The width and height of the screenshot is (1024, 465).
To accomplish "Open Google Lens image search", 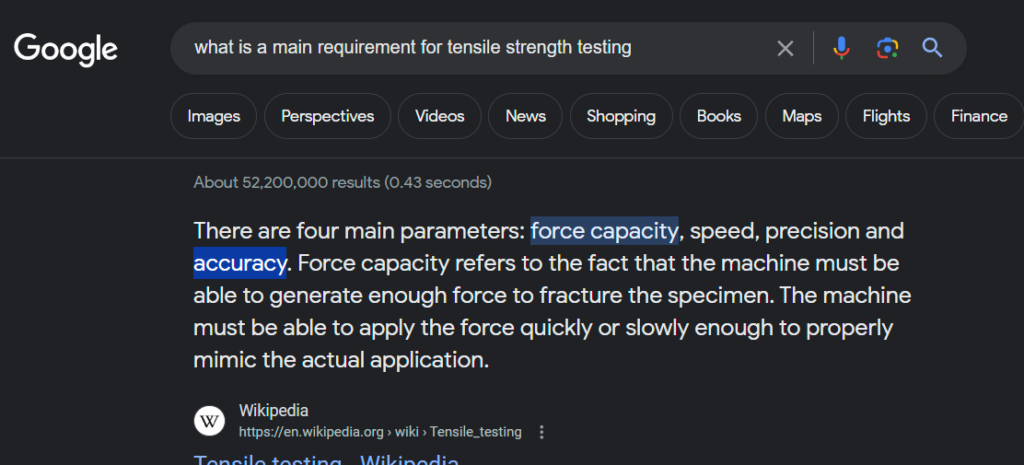I will coord(887,48).
